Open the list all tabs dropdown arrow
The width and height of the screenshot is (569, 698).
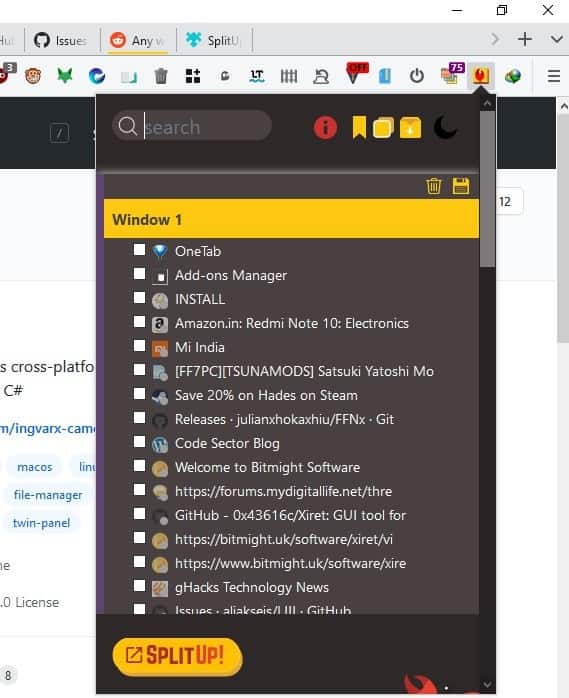[x=557, y=39]
